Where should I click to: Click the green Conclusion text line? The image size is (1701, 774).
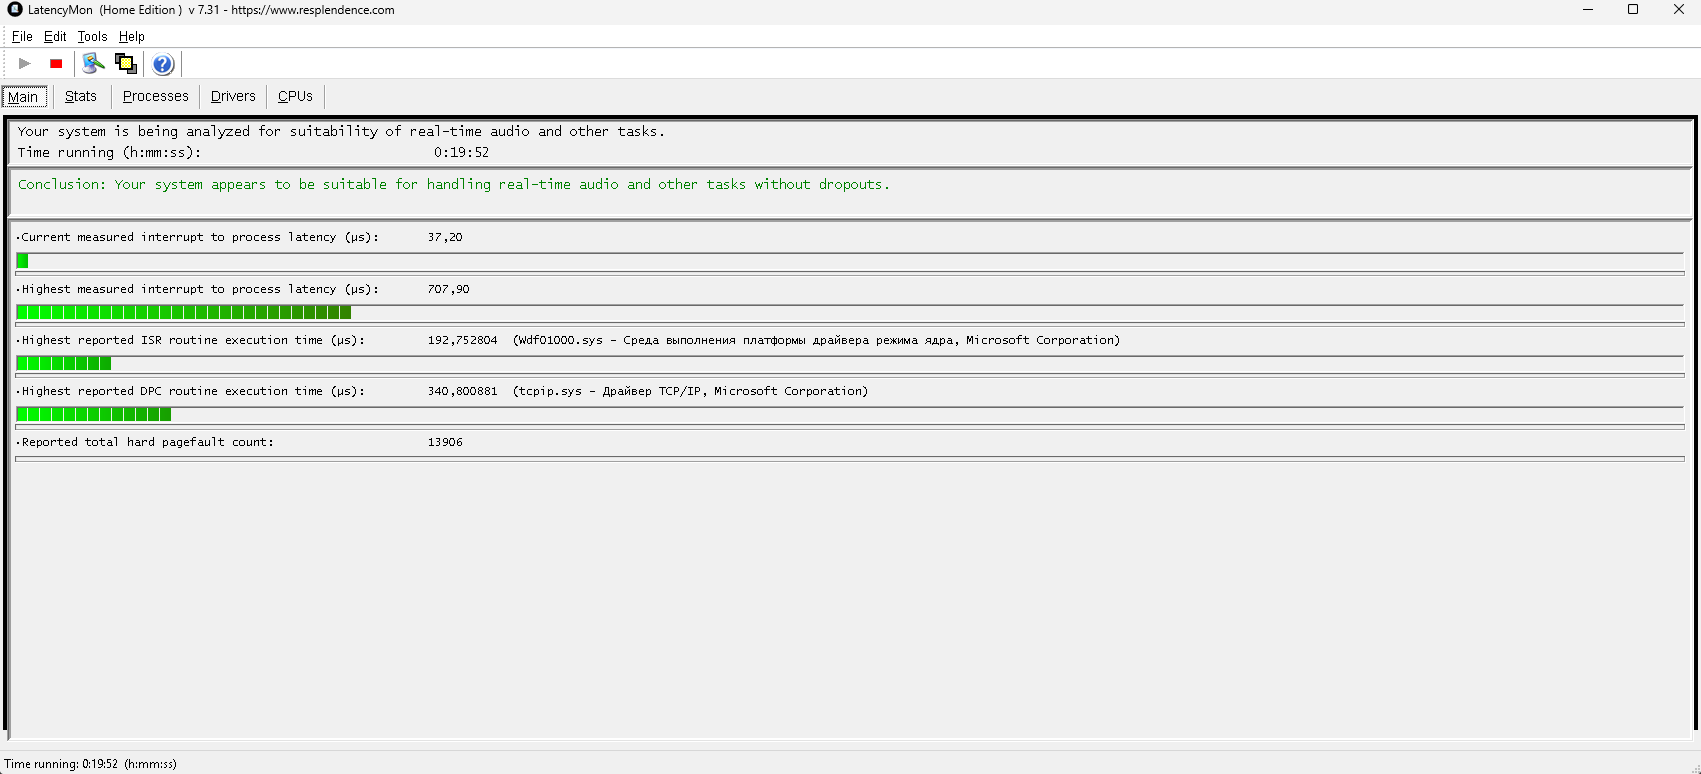pyautogui.click(x=454, y=185)
